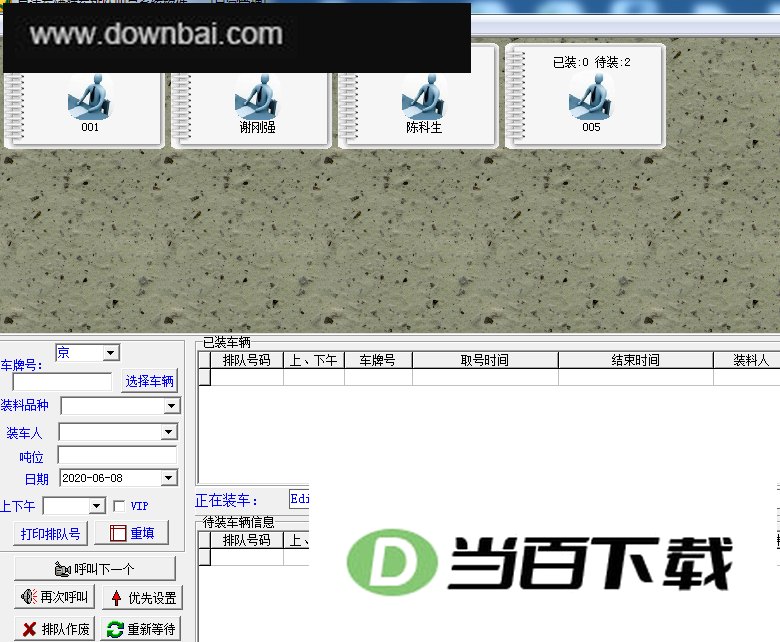Expand the 上下午 dropdown
Viewport: 780px width, 642px height.
click(x=97, y=506)
